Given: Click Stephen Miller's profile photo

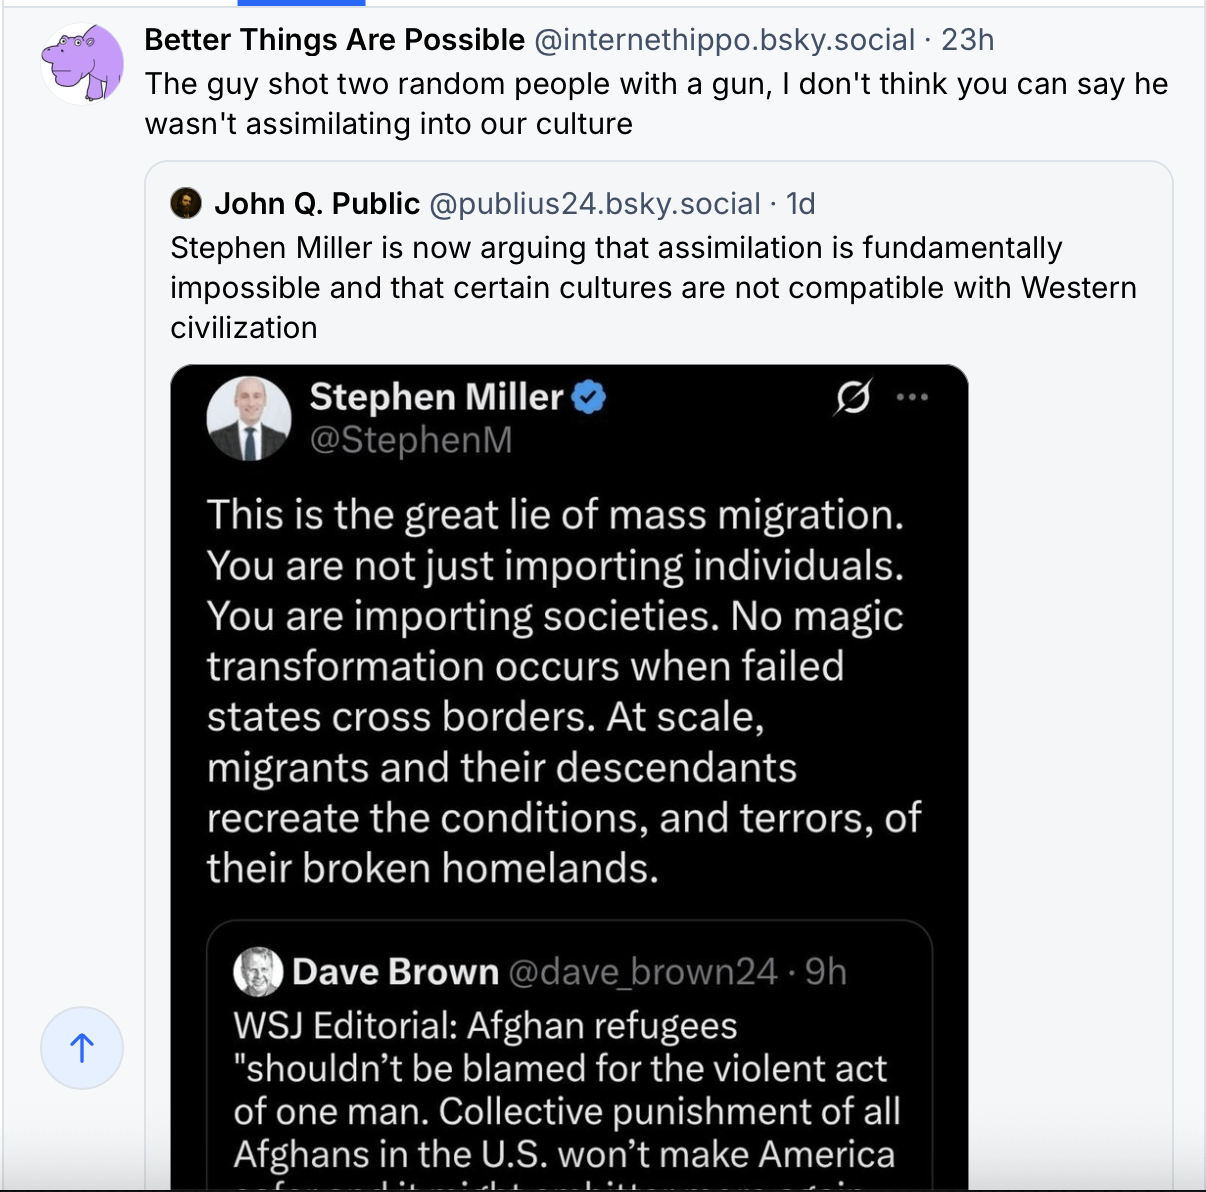Looking at the screenshot, I should 249,418.
